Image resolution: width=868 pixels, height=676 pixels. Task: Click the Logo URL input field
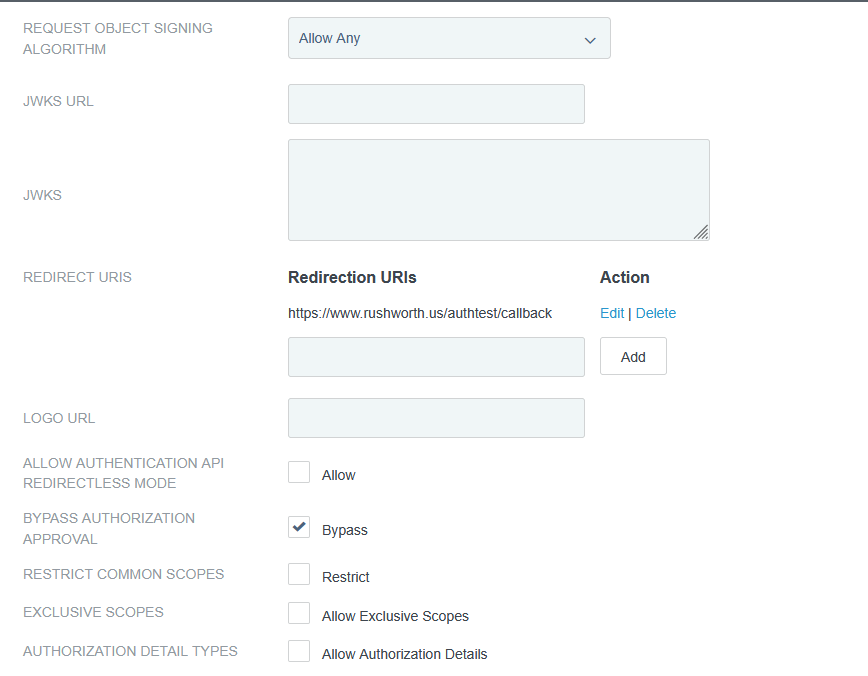tap(436, 418)
